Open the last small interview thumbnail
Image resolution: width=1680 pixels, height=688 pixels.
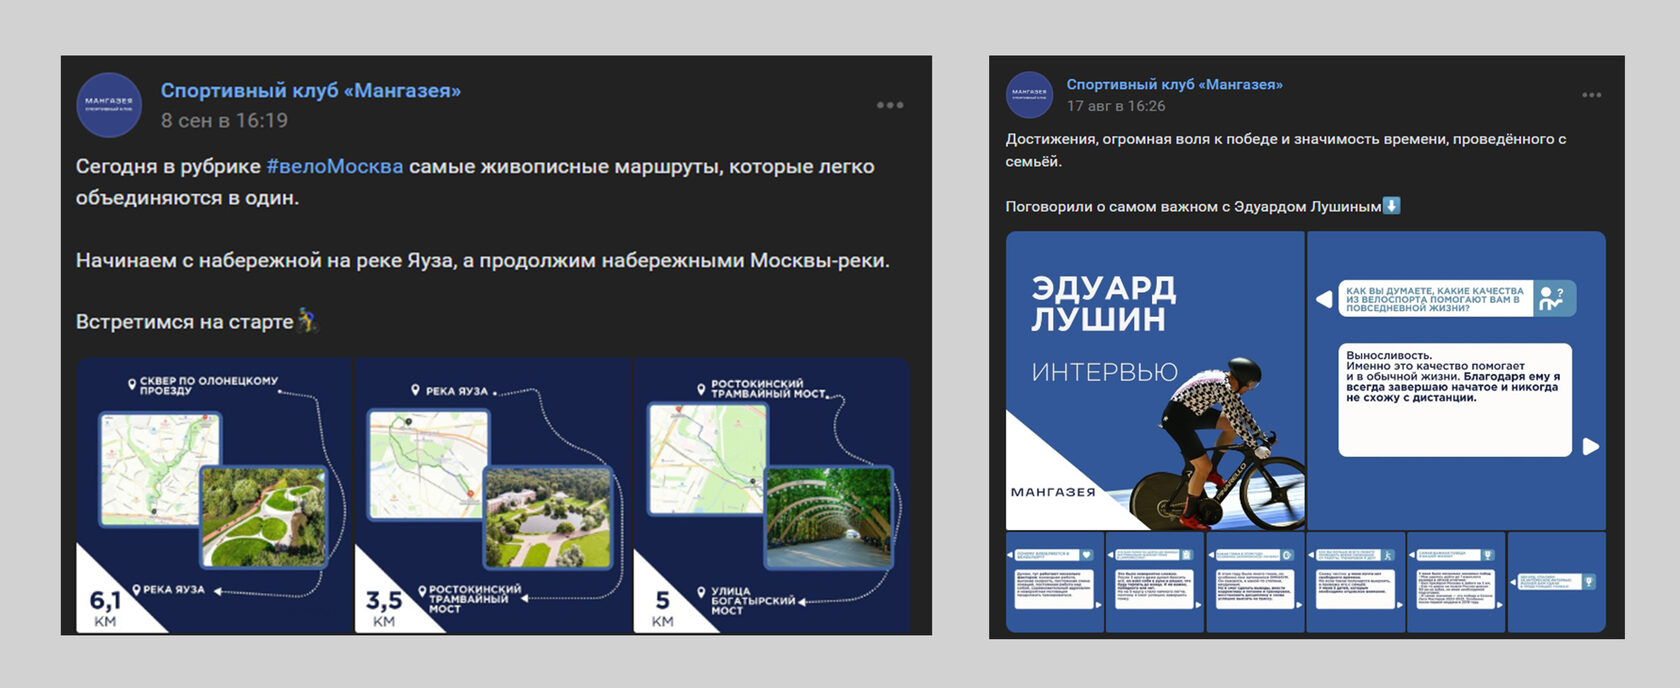(1556, 582)
